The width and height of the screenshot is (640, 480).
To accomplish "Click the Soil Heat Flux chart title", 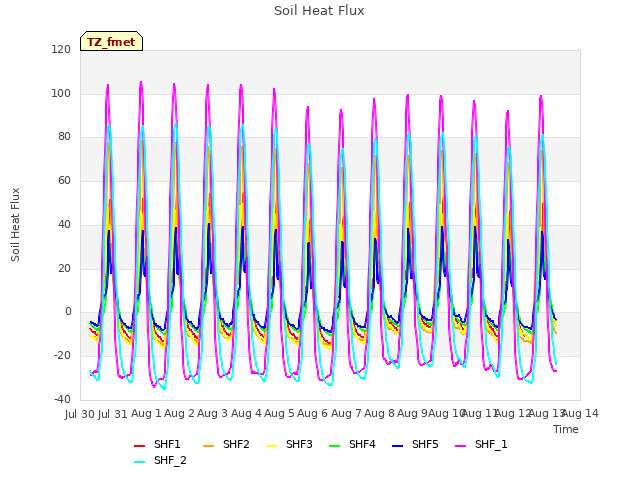I will [x=319, y=11].
